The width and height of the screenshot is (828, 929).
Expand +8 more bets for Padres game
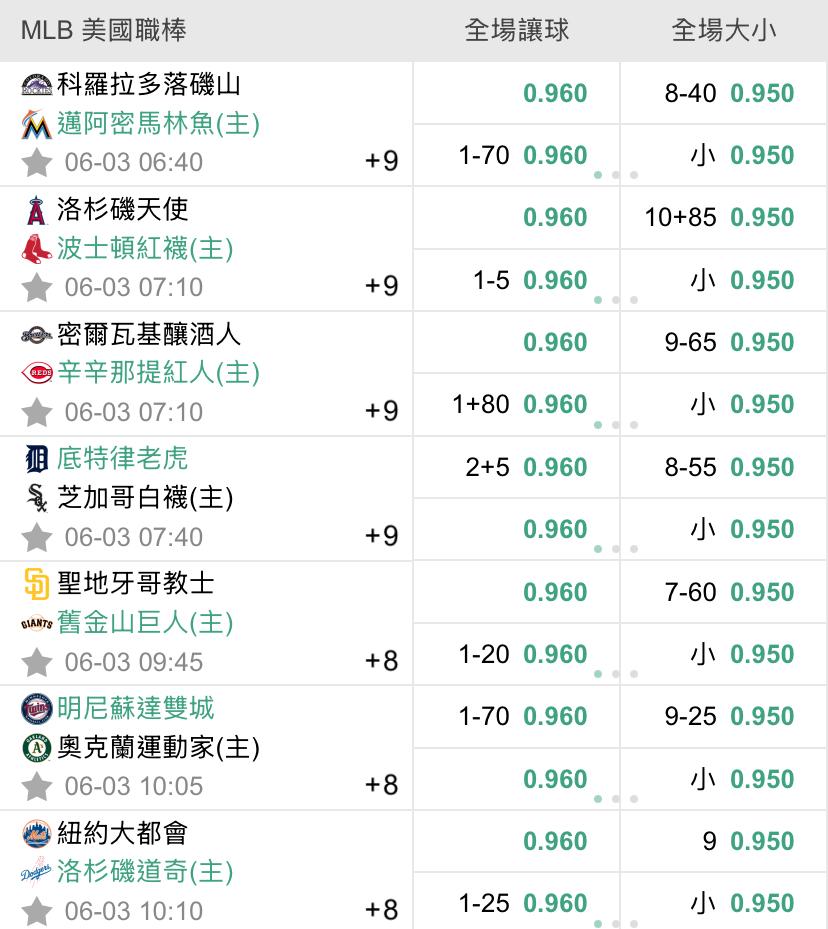(381, 661)
